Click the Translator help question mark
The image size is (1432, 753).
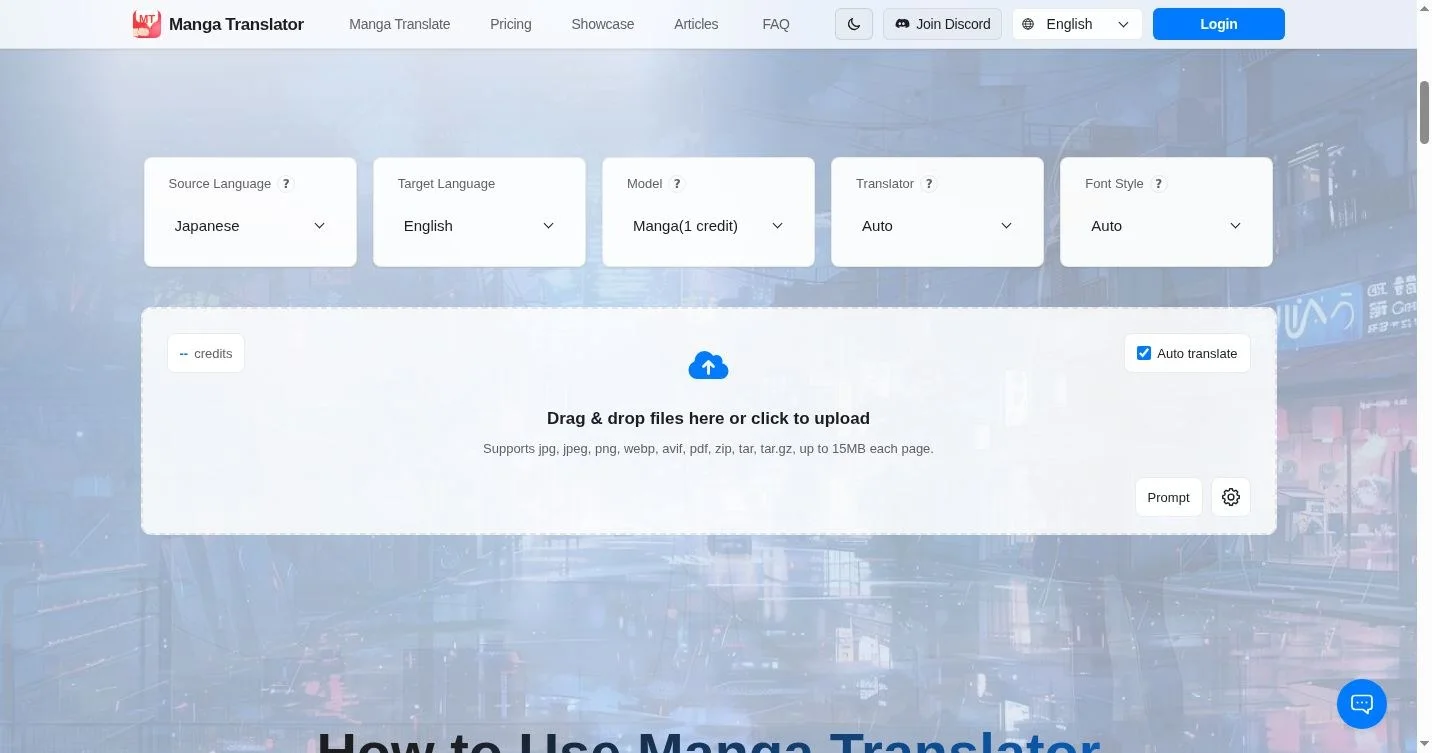coord(929,184)
